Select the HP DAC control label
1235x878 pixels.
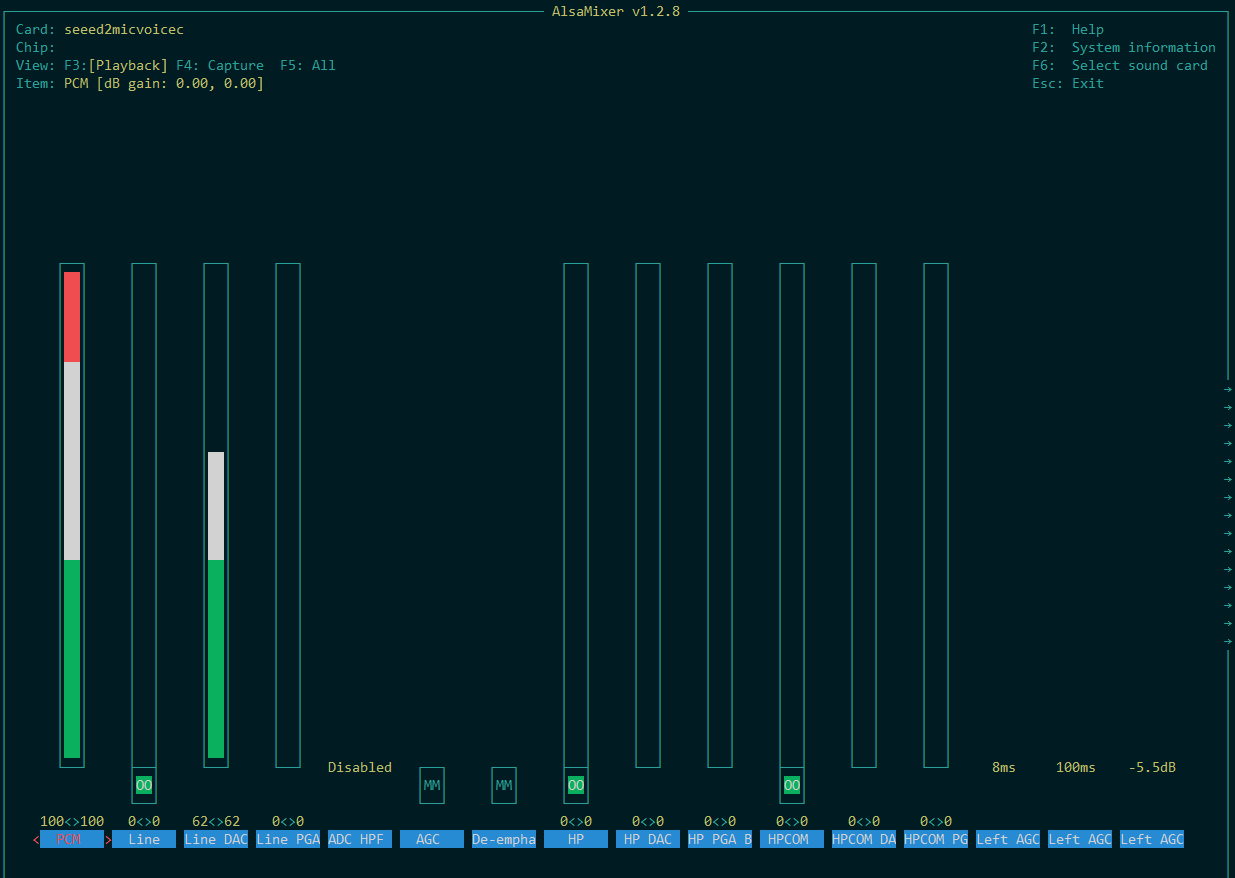pyautogui.click(x=648, y=839)
